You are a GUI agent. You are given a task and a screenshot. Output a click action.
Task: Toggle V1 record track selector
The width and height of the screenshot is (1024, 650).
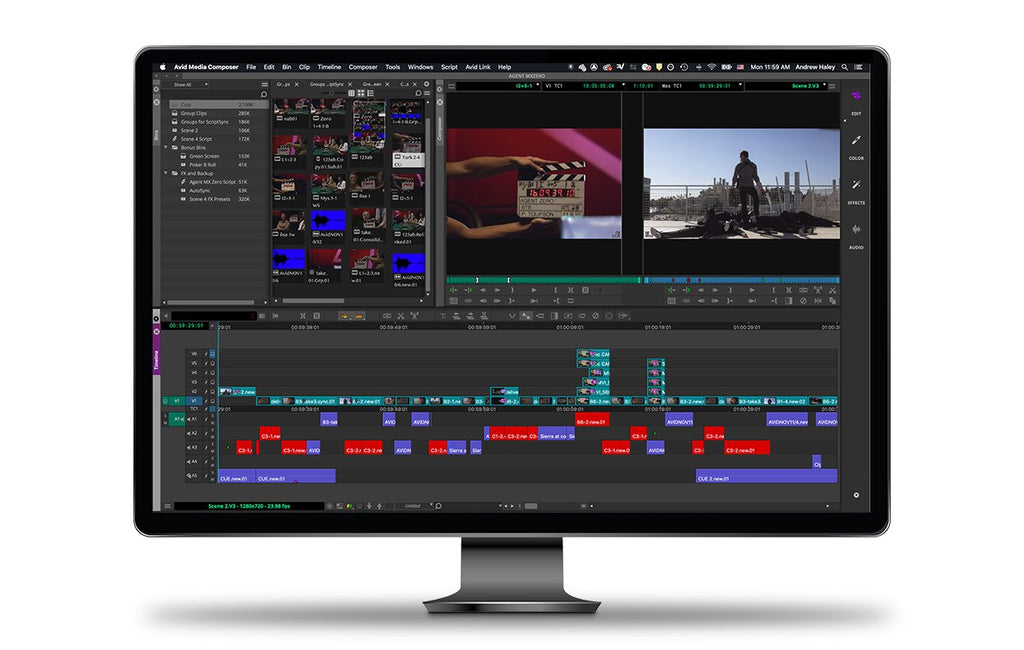[194, 401]
